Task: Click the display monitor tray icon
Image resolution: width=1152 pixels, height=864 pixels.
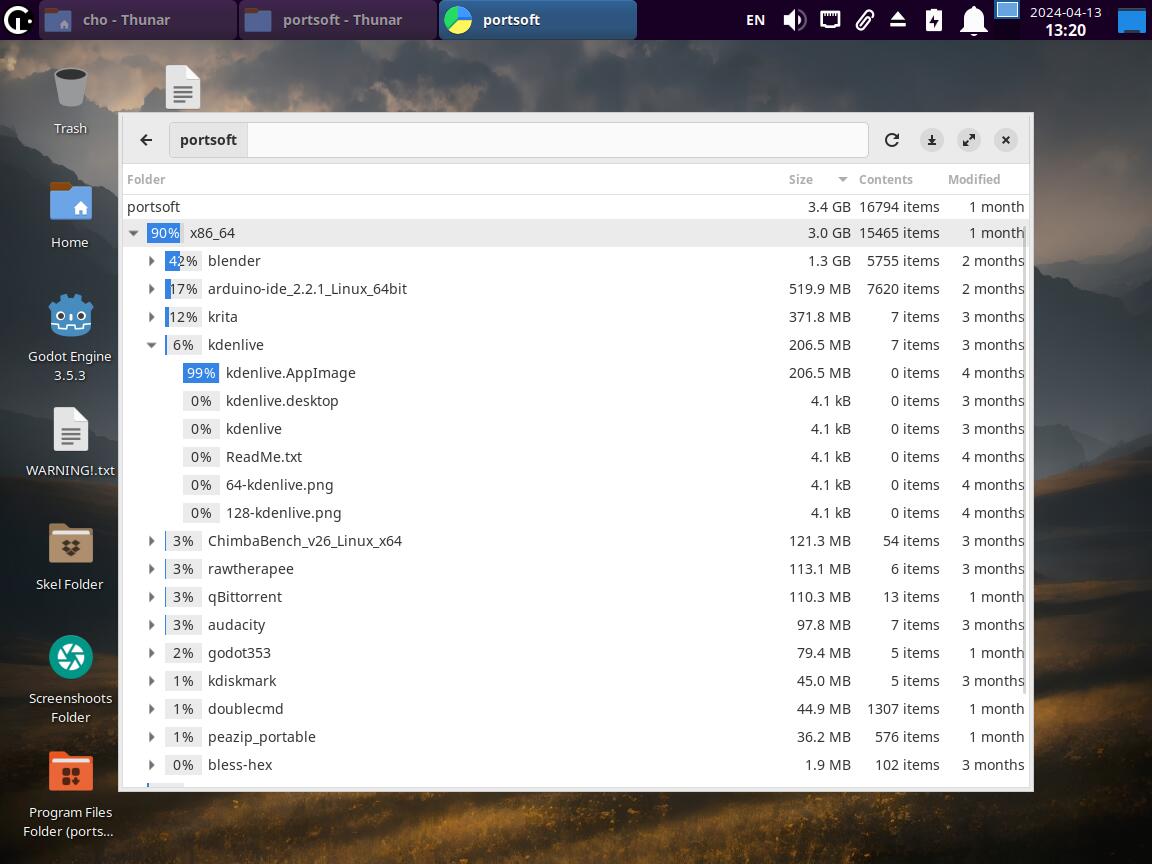Action: [1007, 10]
